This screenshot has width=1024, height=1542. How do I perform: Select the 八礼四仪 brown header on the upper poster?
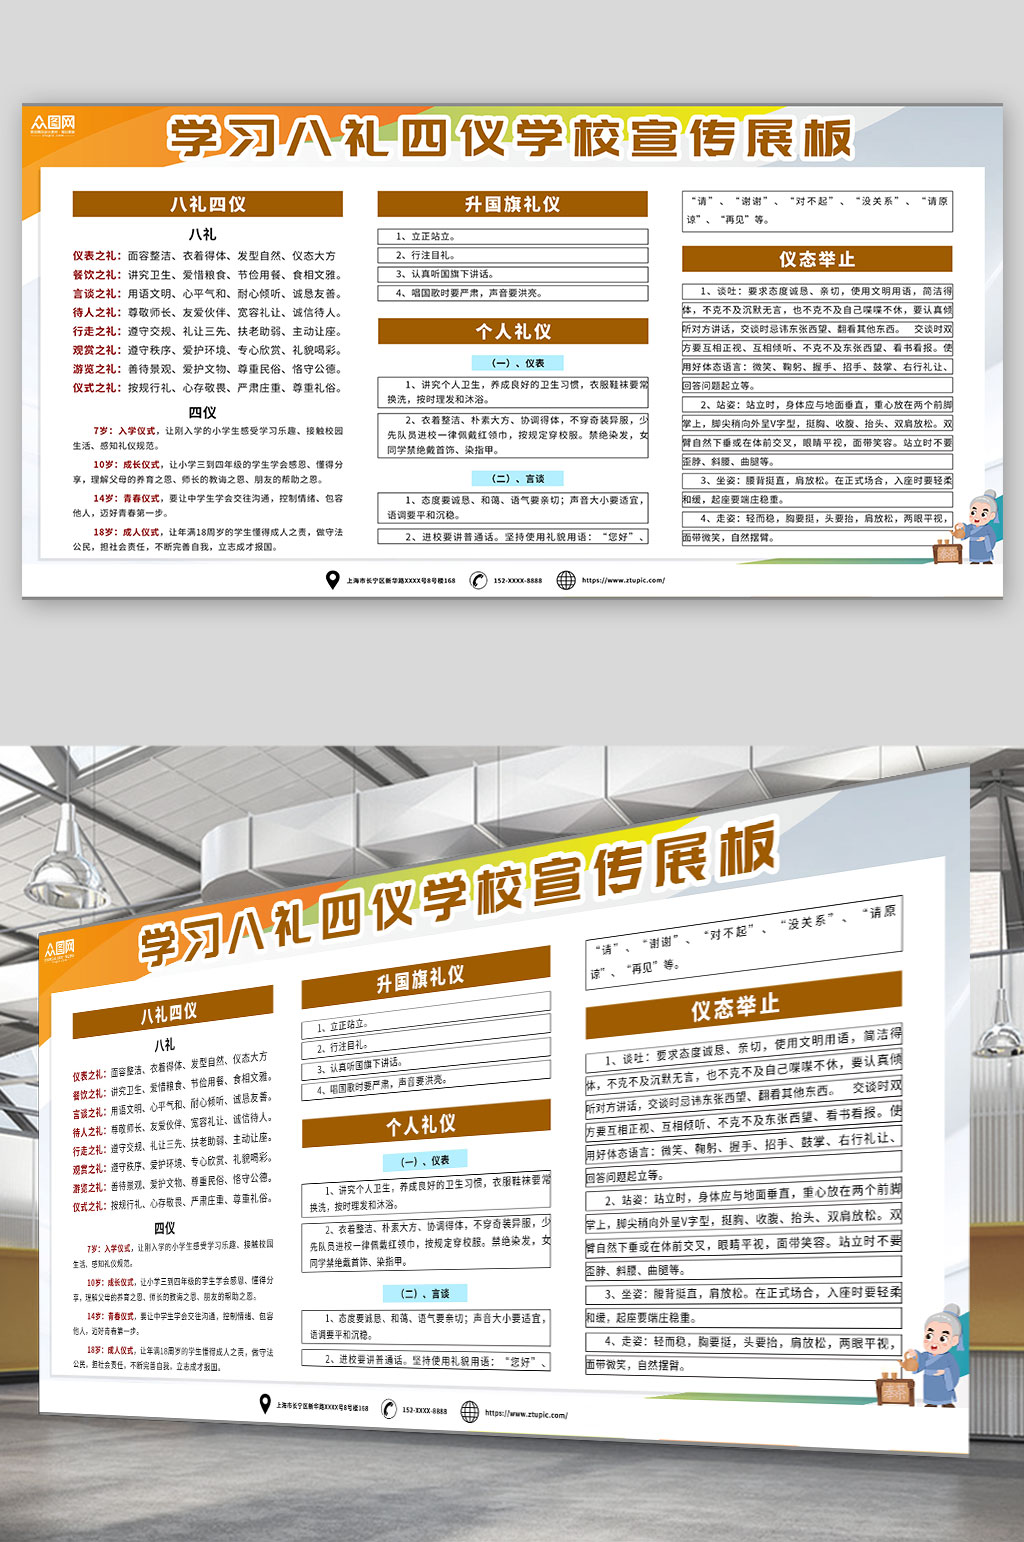pos(207,204)
